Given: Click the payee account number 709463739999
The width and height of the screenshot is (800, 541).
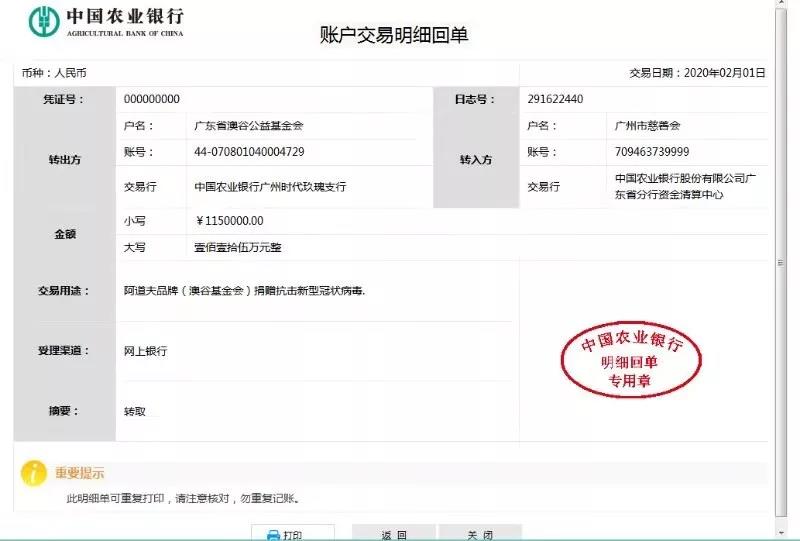Looking at the screenshot, I should point(652,152).
